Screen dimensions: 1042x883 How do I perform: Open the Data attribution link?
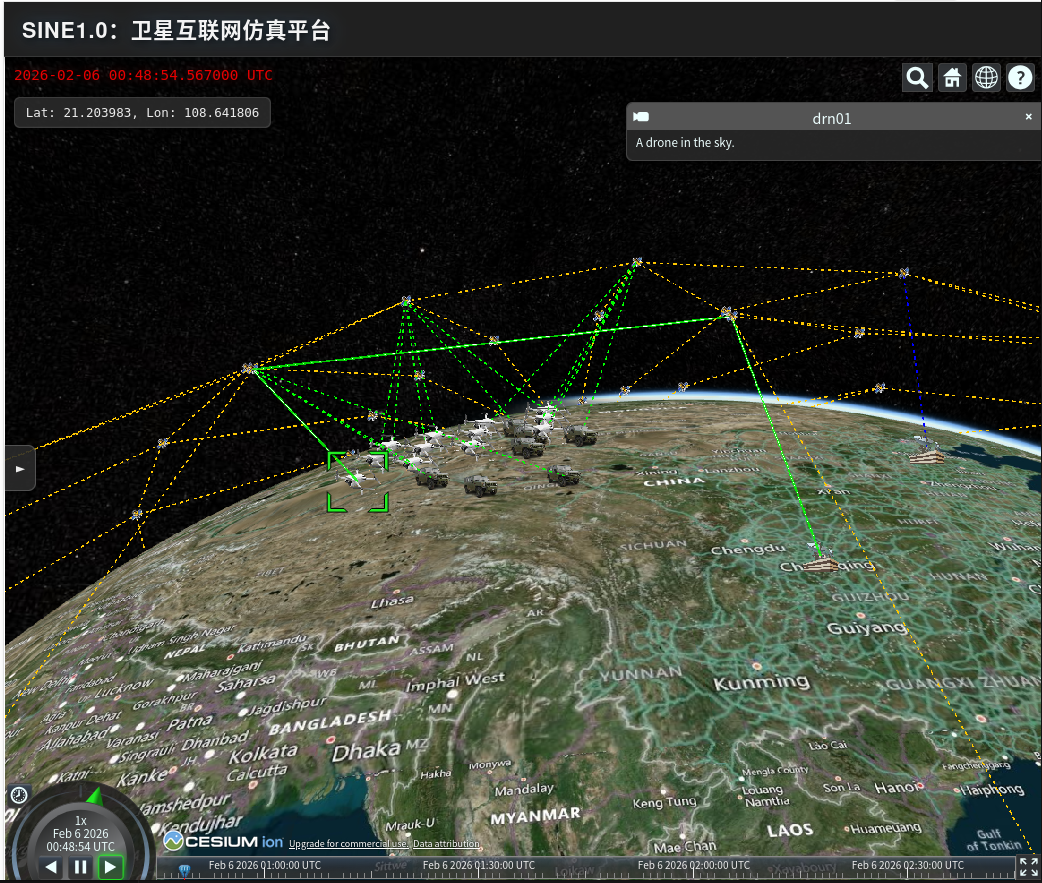[446, 844]
